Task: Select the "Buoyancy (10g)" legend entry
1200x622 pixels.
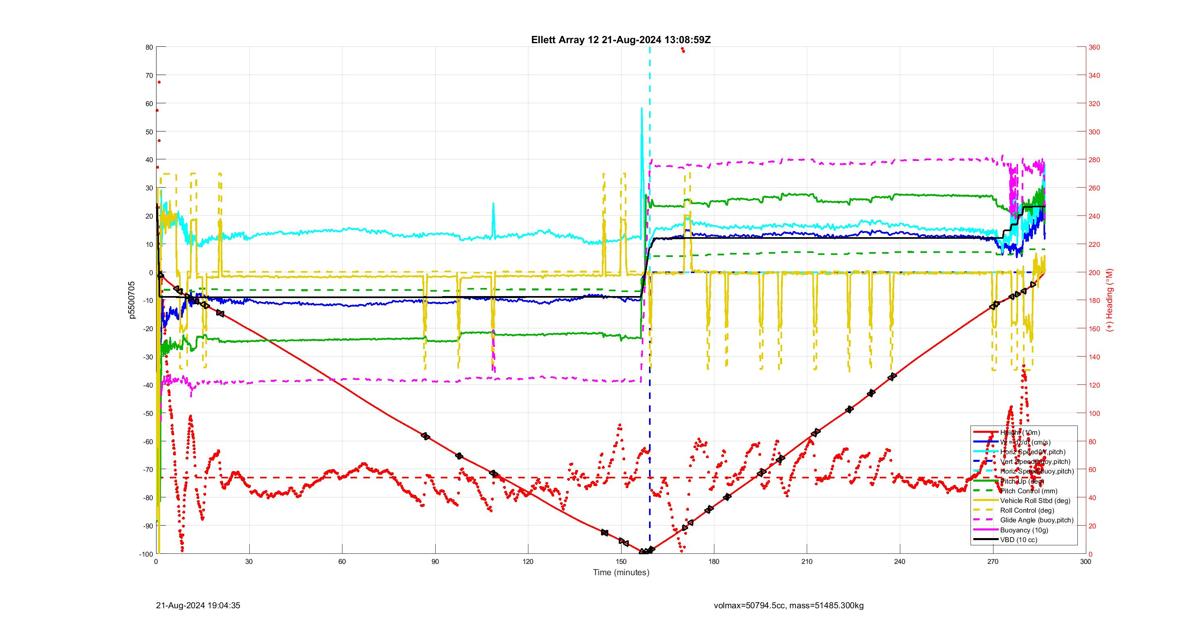Action: [x=1024, y=530]
